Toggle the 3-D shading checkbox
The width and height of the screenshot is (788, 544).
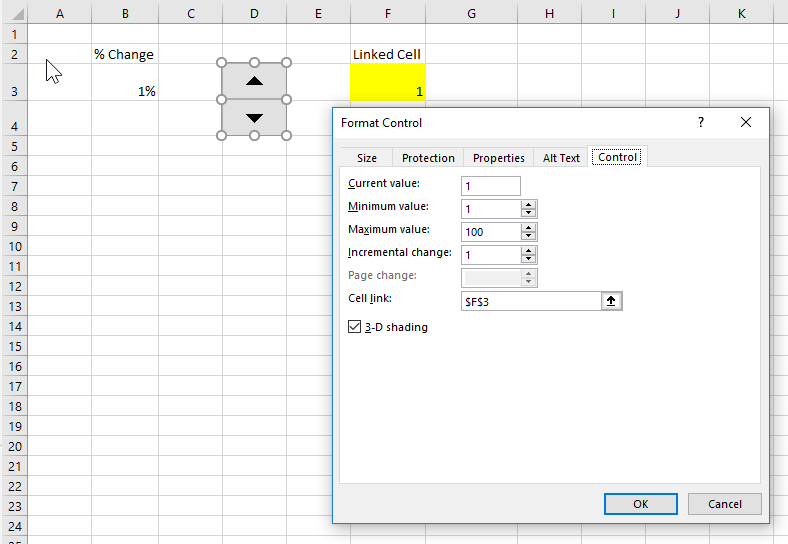pyautogui.click(x=354, y=327)
